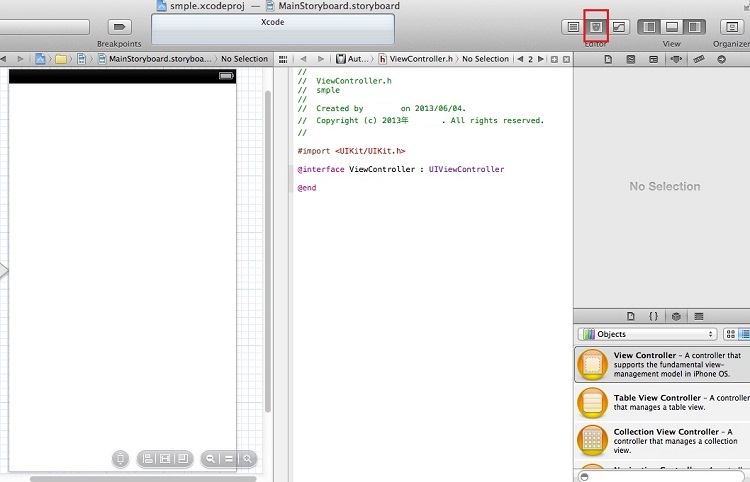750x482 pixels.
Task: Toggle the iPhone form factor button
Action: (121, 459)
